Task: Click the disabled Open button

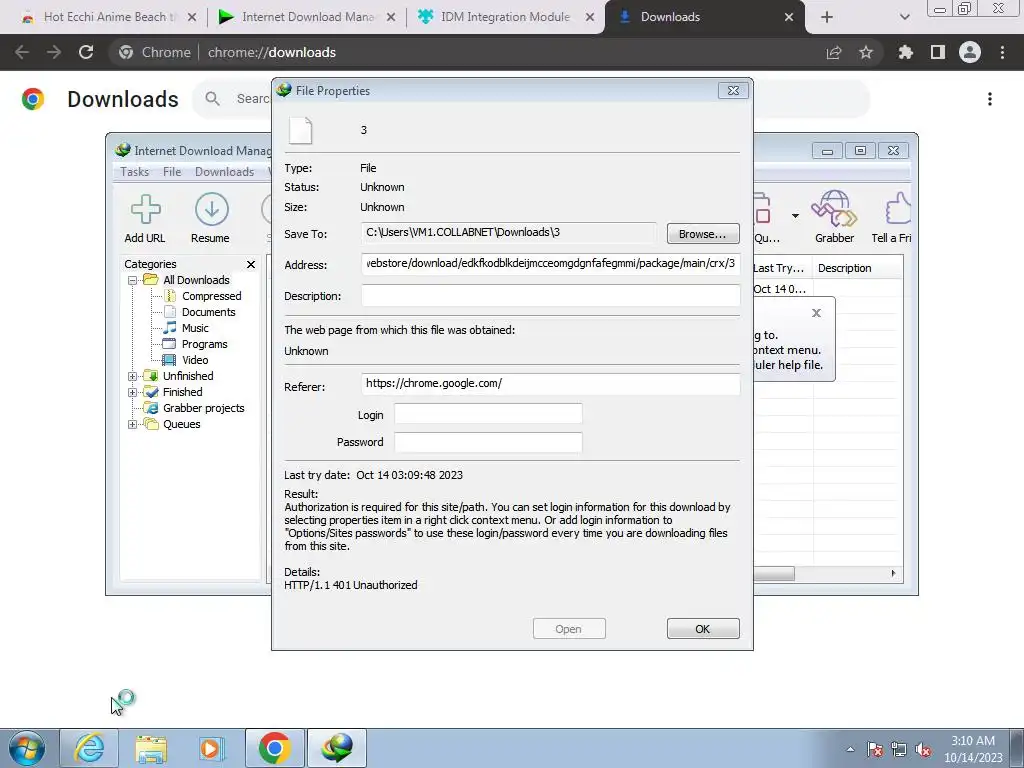Action: (569, 629)
